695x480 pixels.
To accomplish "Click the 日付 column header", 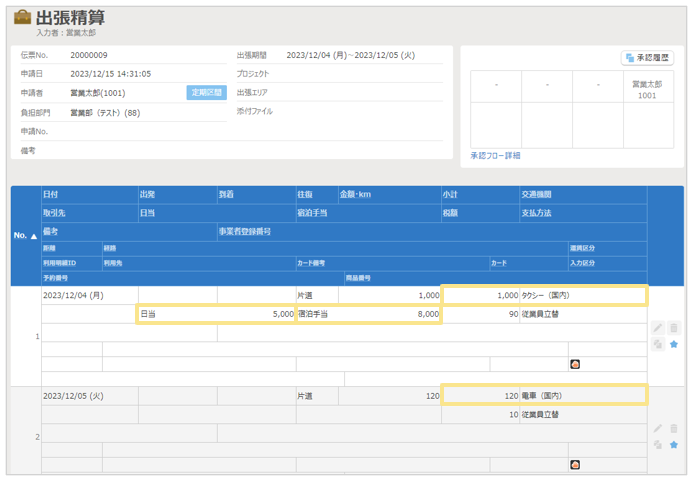I will 51,195.
